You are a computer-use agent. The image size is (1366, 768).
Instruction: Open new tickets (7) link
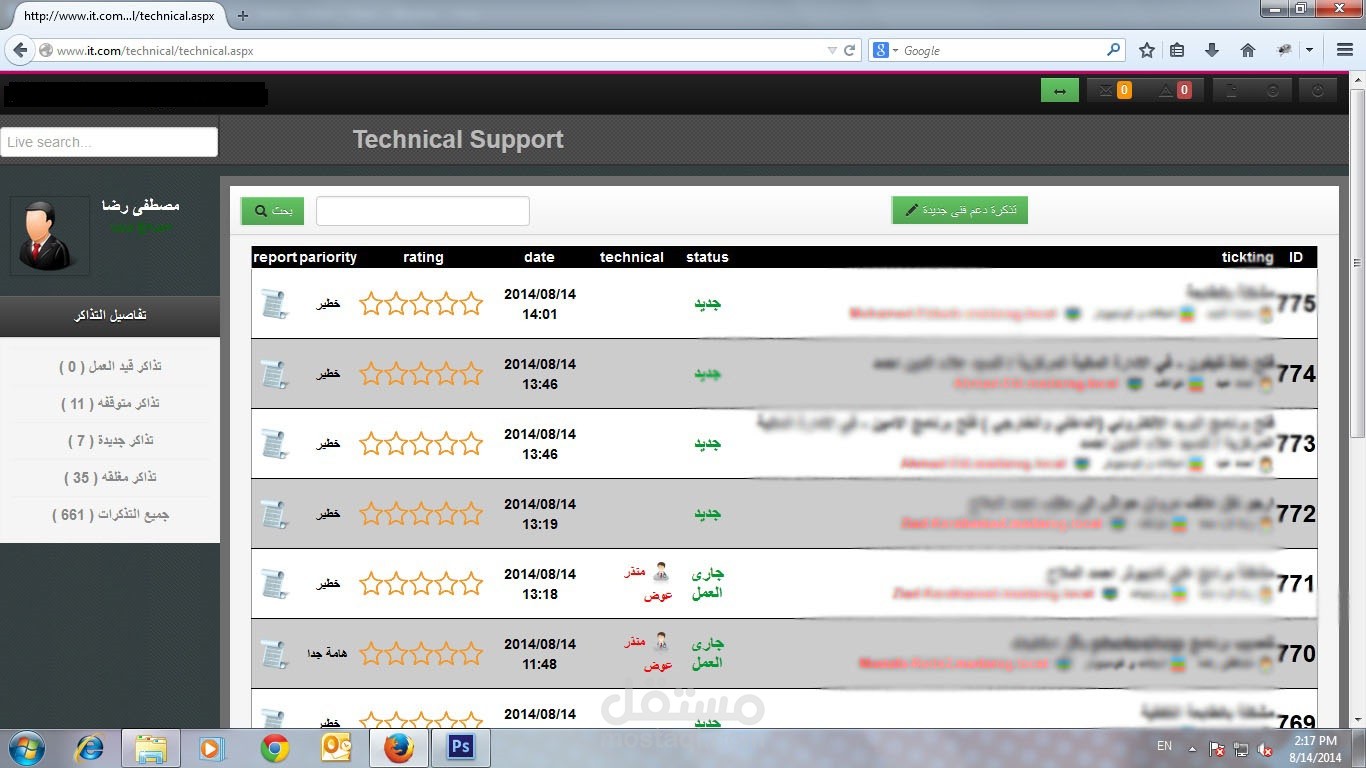click(110, 441)
